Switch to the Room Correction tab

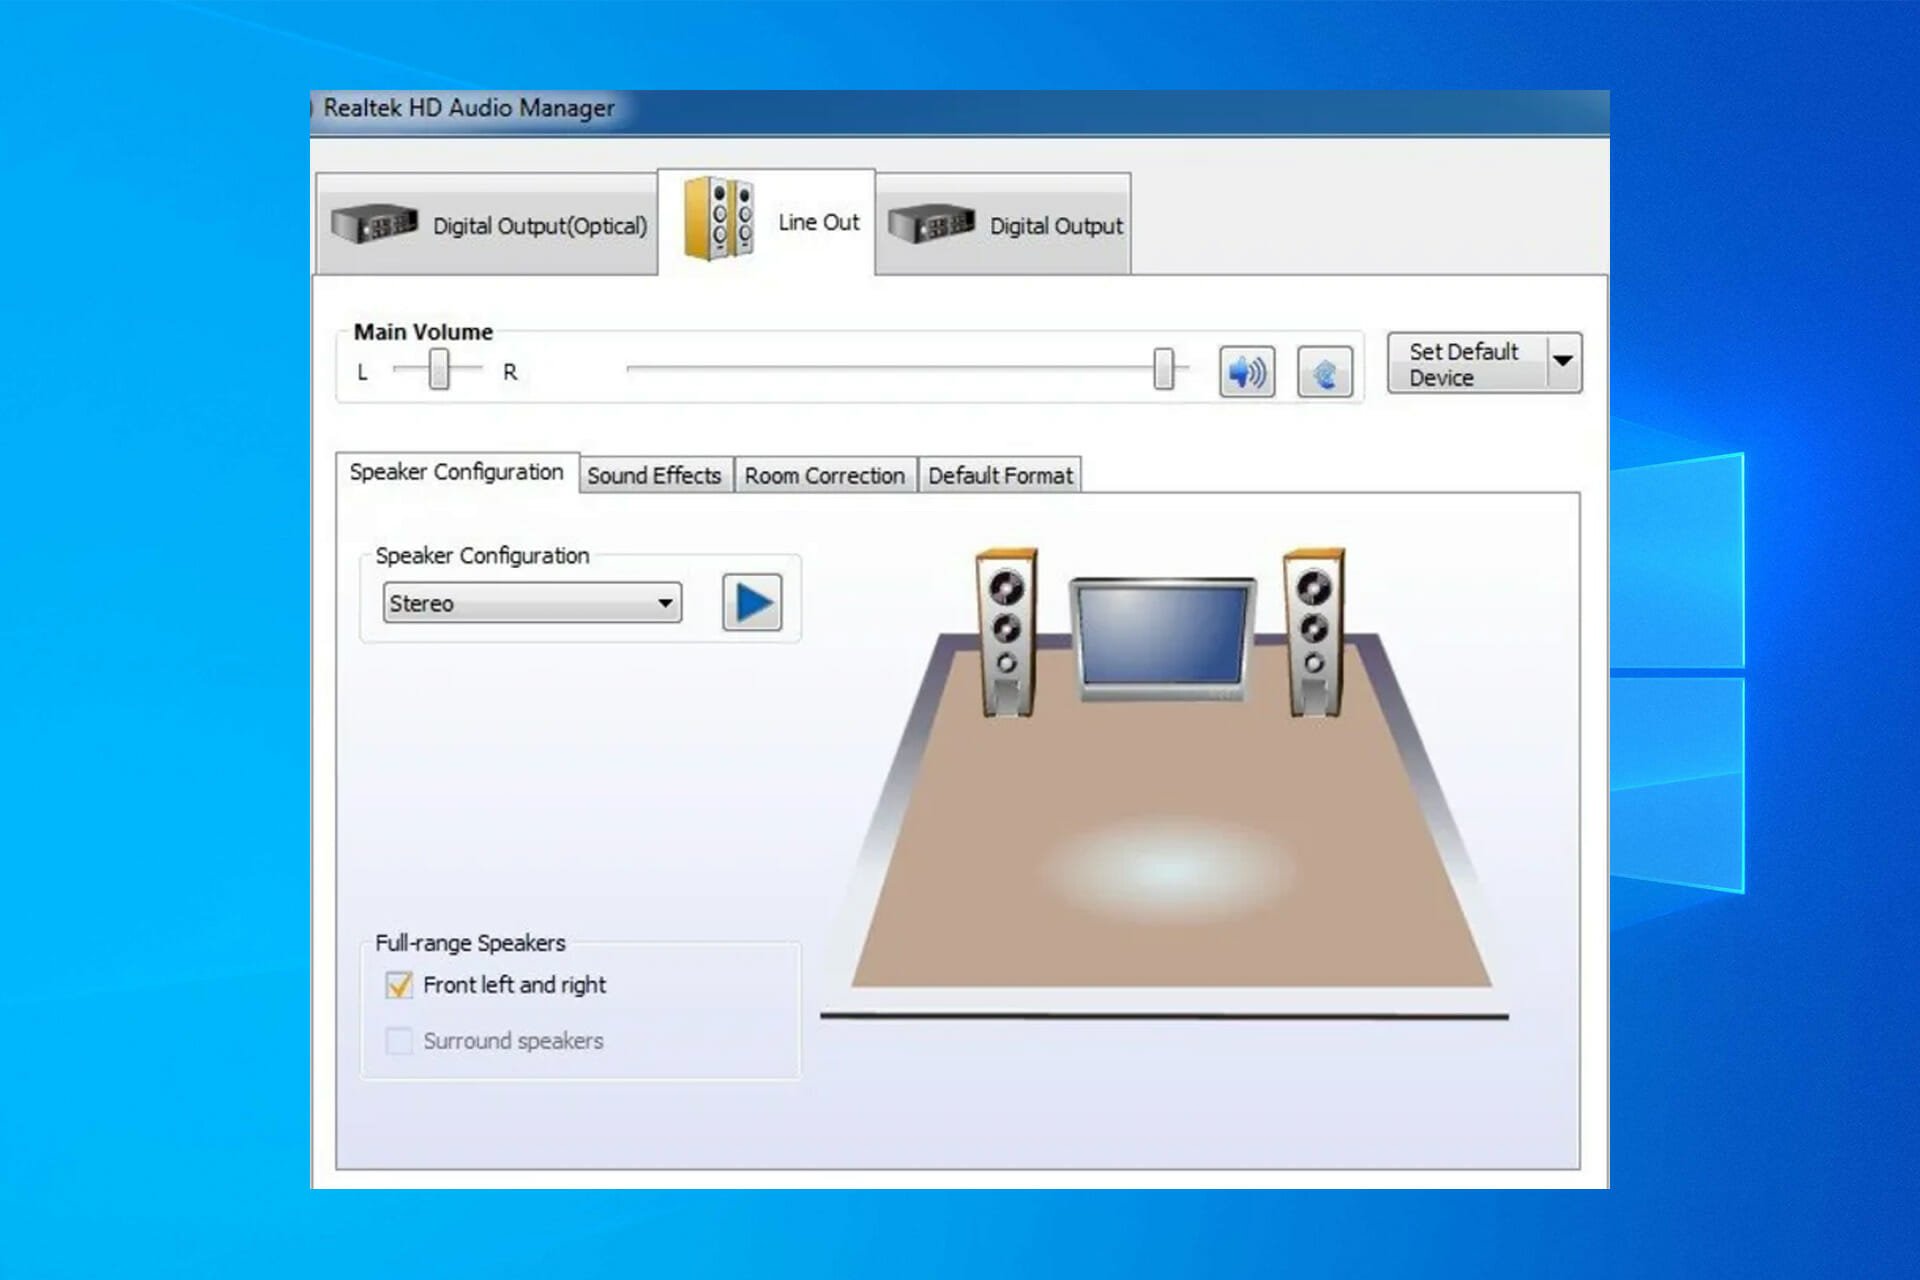[823, 474]
